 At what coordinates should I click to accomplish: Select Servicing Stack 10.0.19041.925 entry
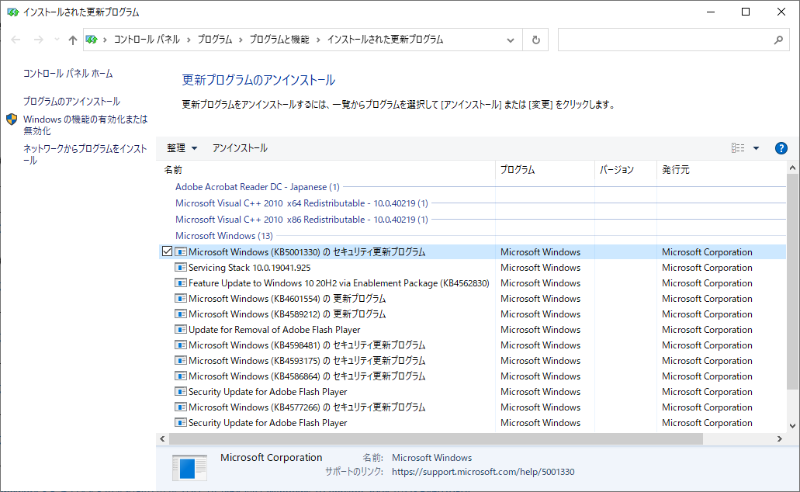[x=249, y=267]
